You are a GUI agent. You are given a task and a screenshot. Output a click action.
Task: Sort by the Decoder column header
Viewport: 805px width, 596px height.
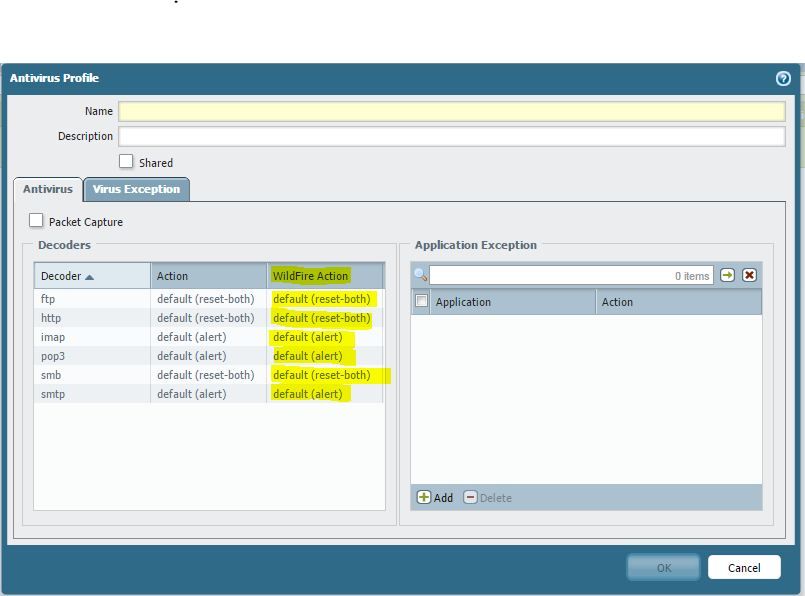(x=92, y=276)
